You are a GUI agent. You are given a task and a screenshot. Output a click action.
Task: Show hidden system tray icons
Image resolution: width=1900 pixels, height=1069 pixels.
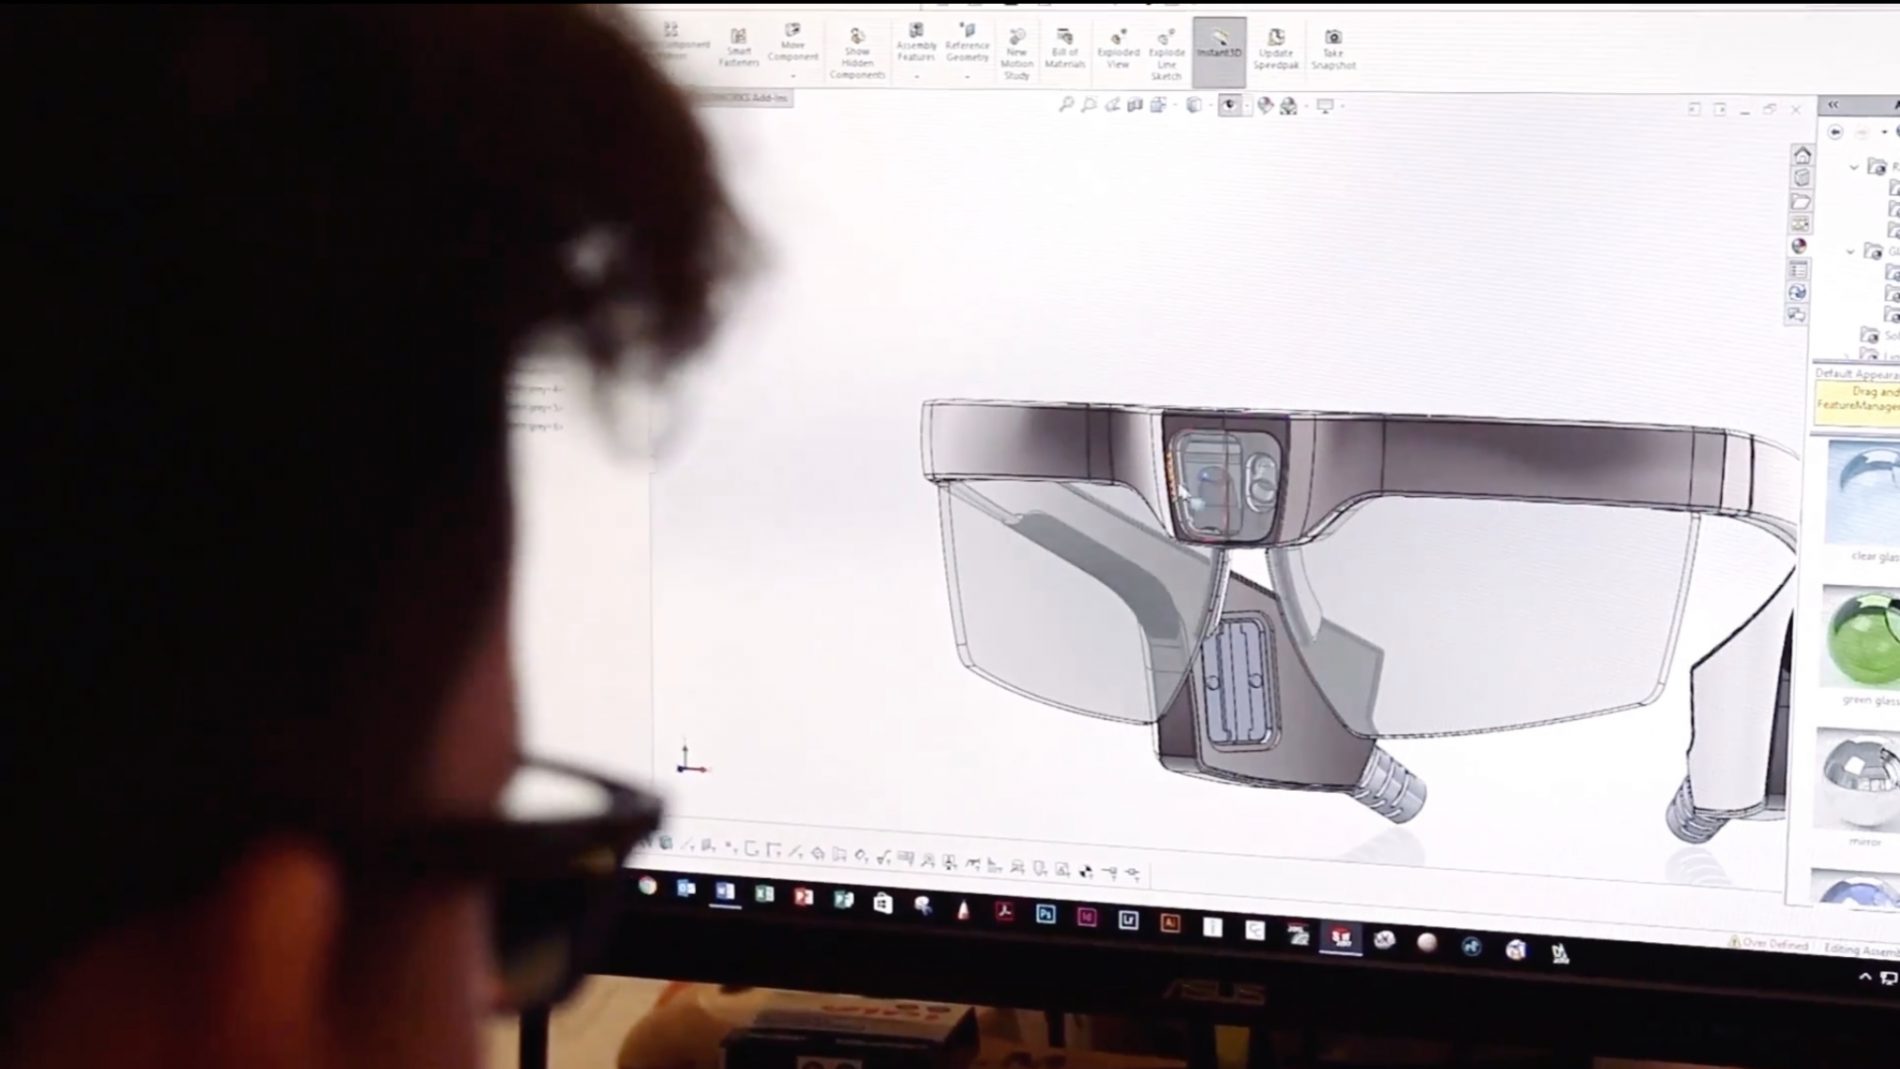[1865, 977]
